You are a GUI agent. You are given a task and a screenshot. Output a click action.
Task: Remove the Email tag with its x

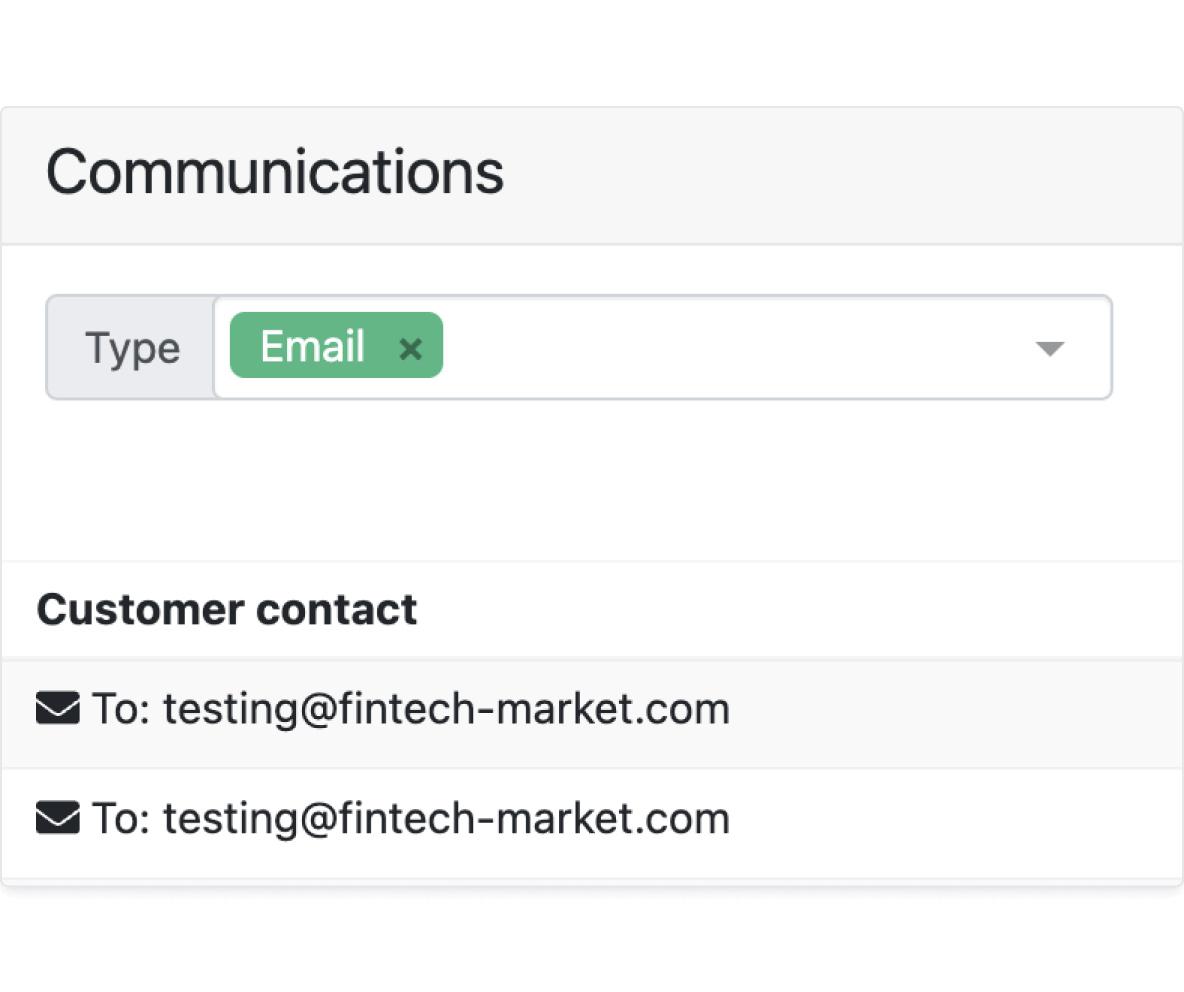[x=410, y=349]
